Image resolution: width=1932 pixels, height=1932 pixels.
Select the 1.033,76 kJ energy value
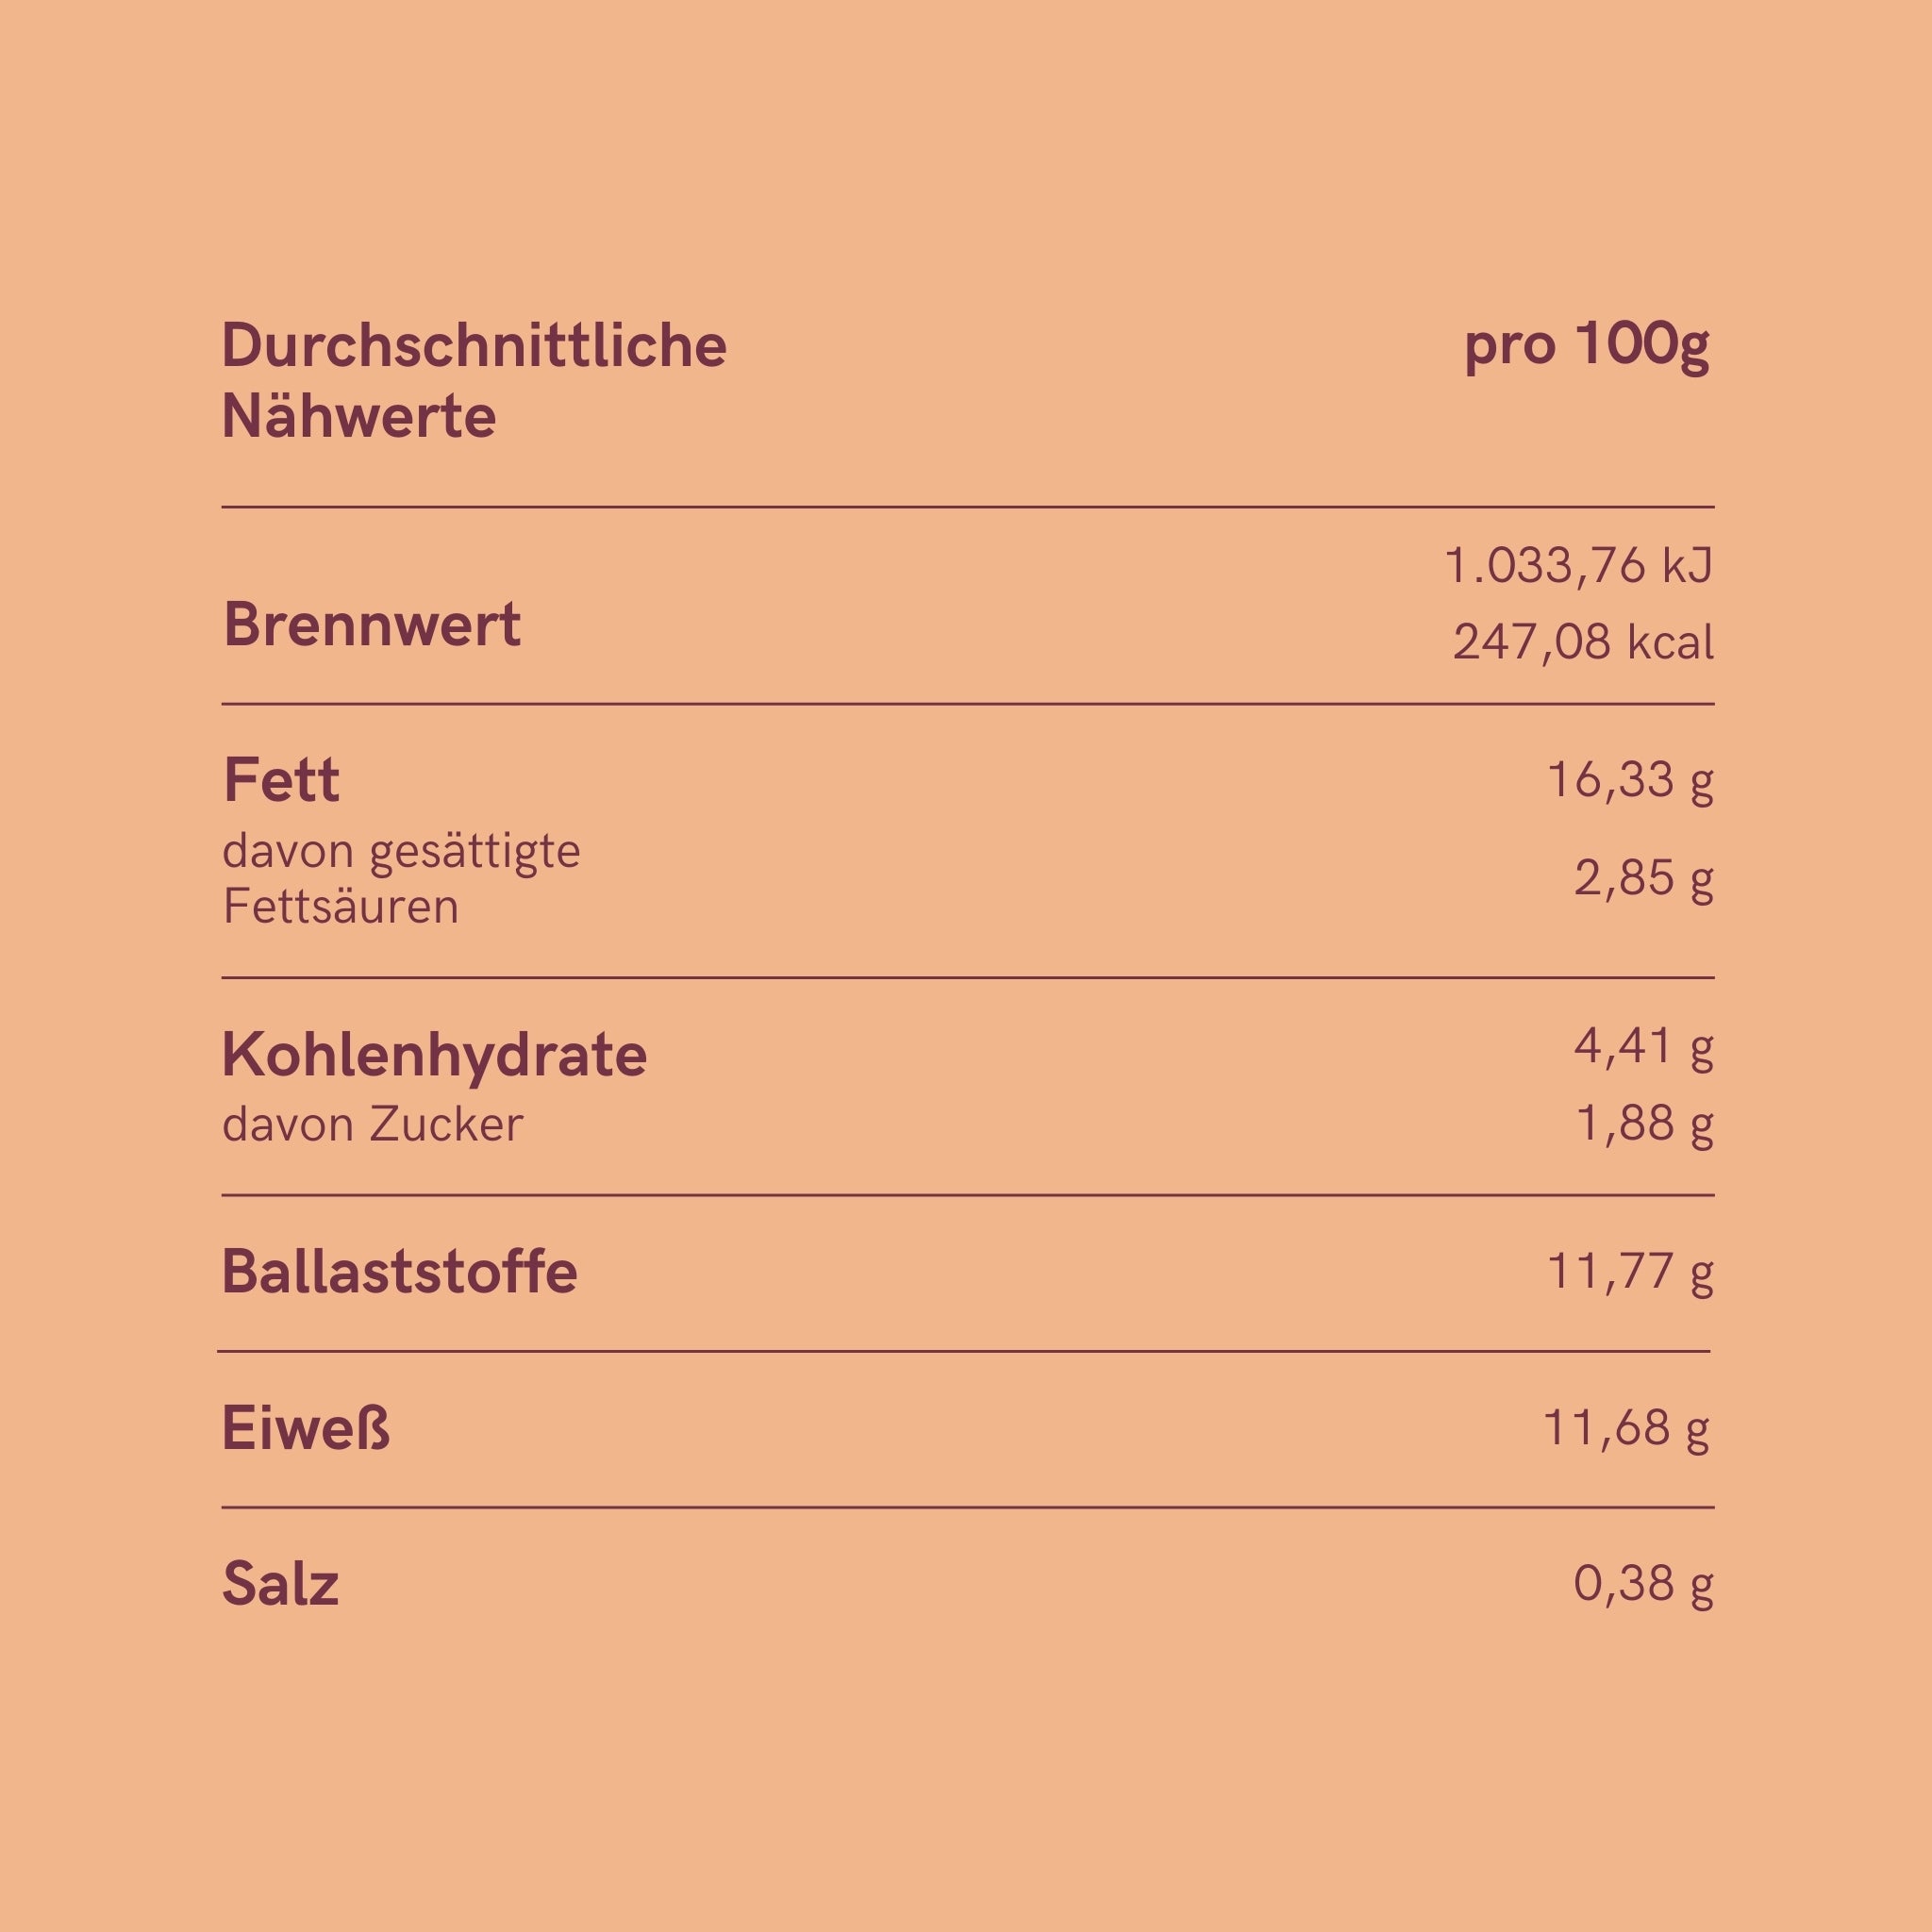(x=1579, y=566)
